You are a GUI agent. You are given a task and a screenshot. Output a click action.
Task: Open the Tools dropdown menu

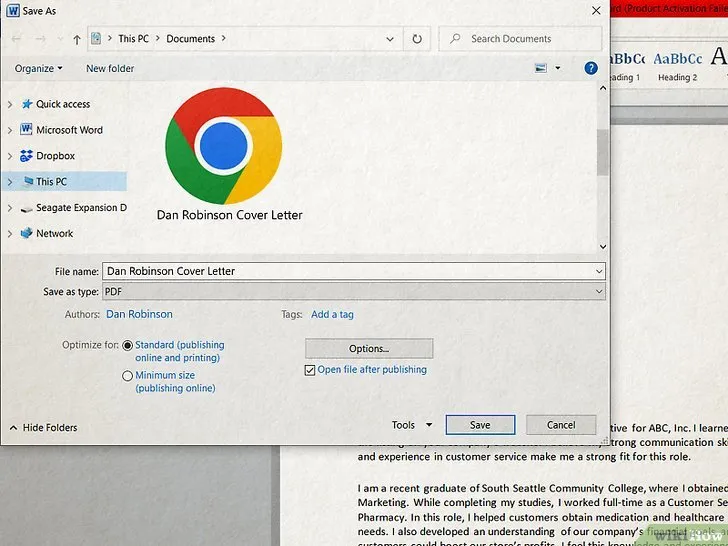412,425
